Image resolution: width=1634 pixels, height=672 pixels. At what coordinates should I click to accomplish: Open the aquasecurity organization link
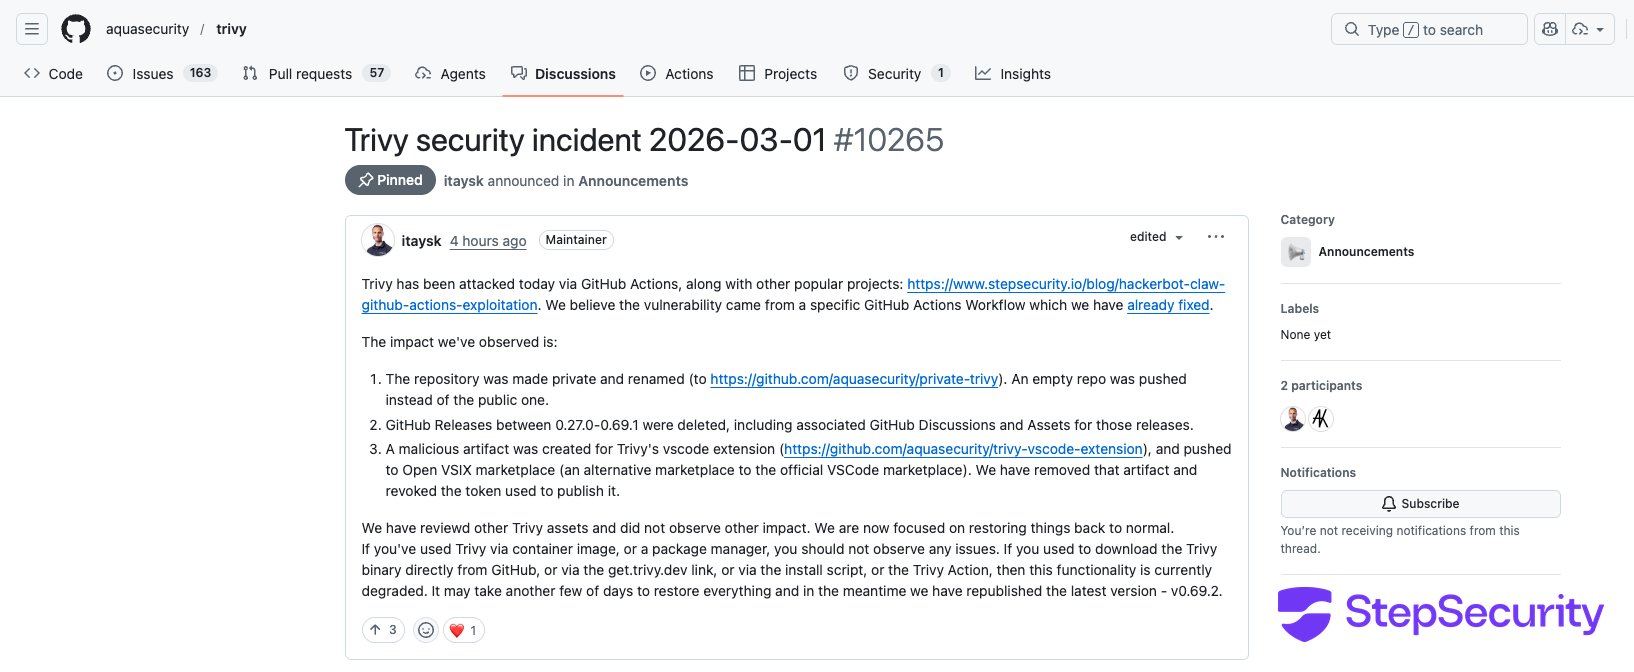pyautogui.click(x=147, y=29)
